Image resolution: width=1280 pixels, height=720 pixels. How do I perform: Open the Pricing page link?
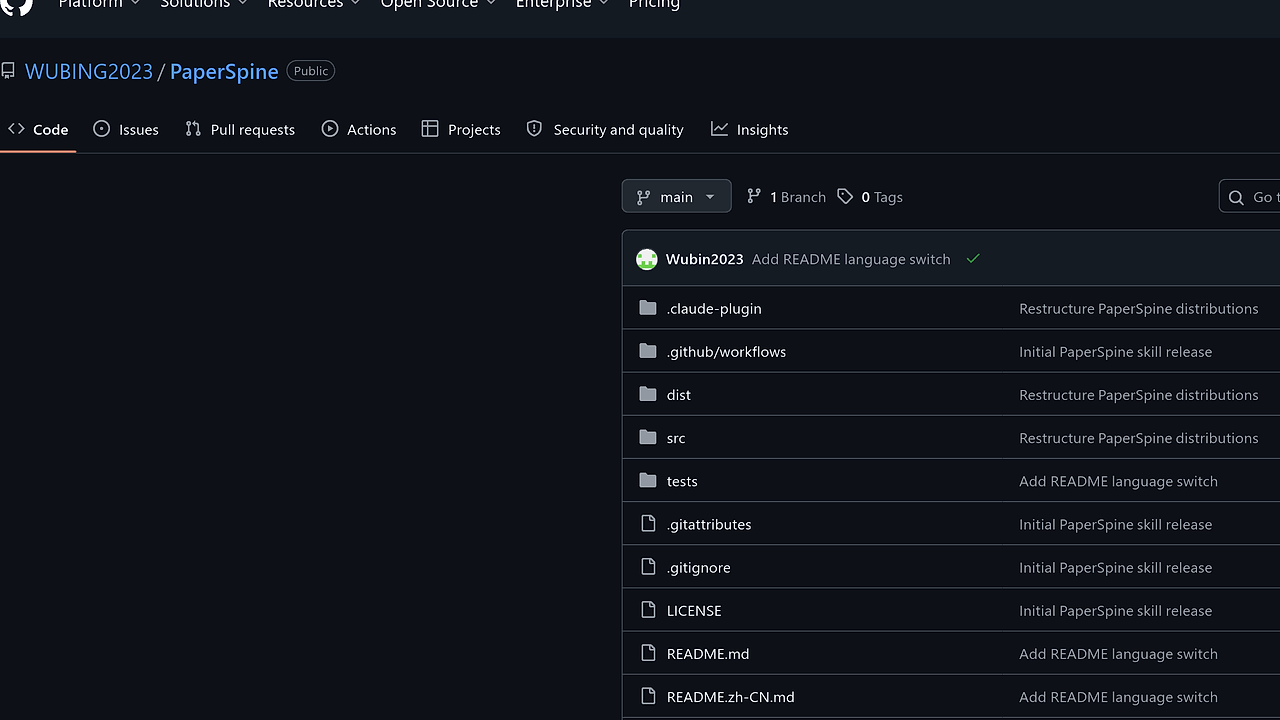click(654, 4)
